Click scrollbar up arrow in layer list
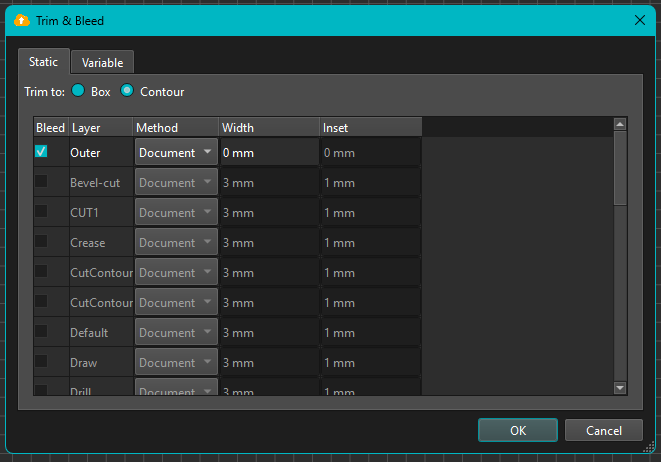The image size is (661, 462). pyautogui.click(x=619, y=125)
